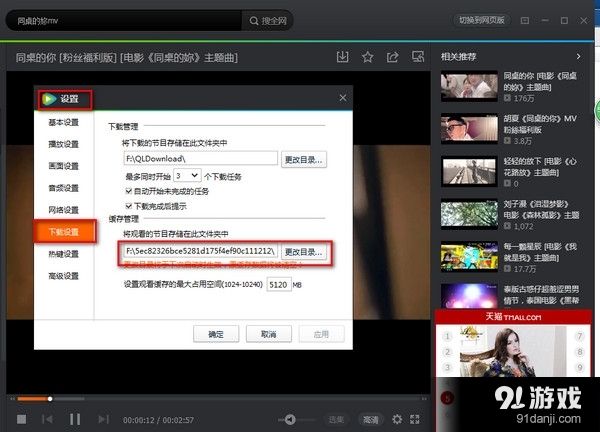Open 画面设置 tab
This screenshot has width=600, height=432.
coord(64,166)
